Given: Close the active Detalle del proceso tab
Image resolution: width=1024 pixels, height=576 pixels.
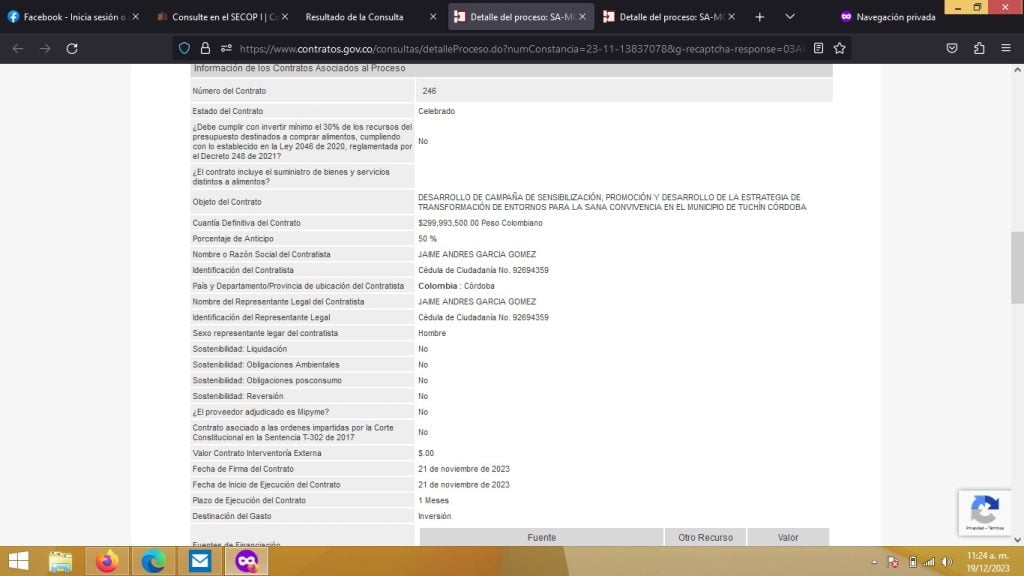Looking at the screenshot, I should coord(583,17).
